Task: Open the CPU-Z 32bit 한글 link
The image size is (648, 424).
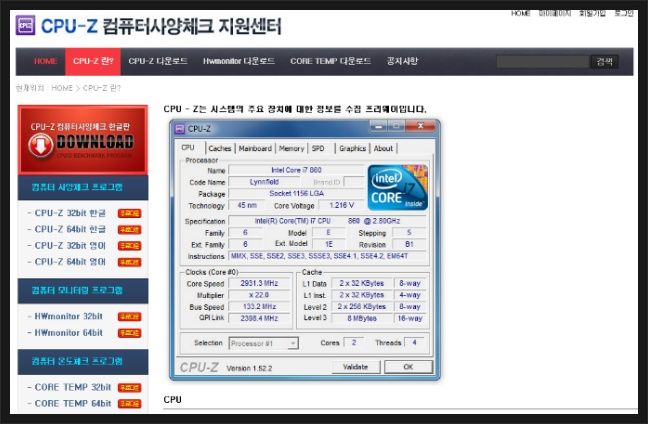Action: point(70,213)
